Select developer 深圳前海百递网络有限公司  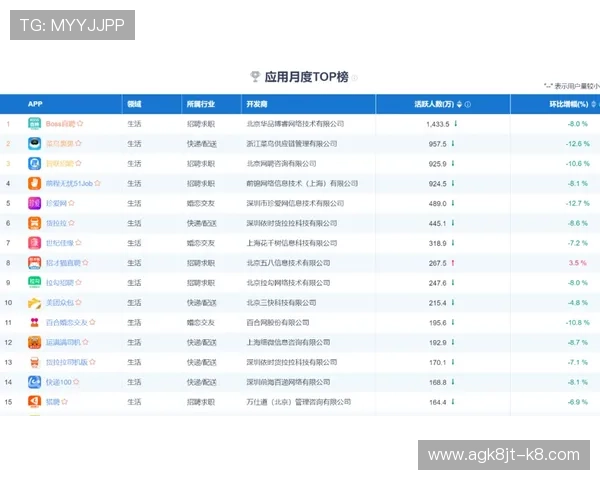[x=288, y=382]
